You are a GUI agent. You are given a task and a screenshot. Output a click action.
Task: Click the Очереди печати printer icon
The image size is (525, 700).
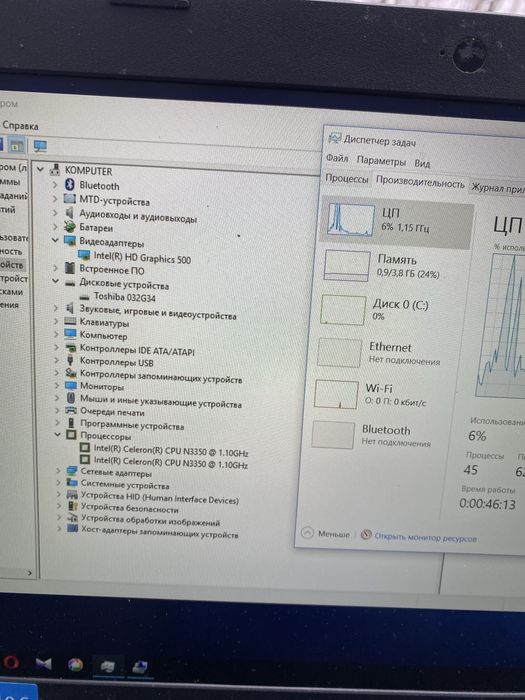pyautogui.click(x=71, y=410)
